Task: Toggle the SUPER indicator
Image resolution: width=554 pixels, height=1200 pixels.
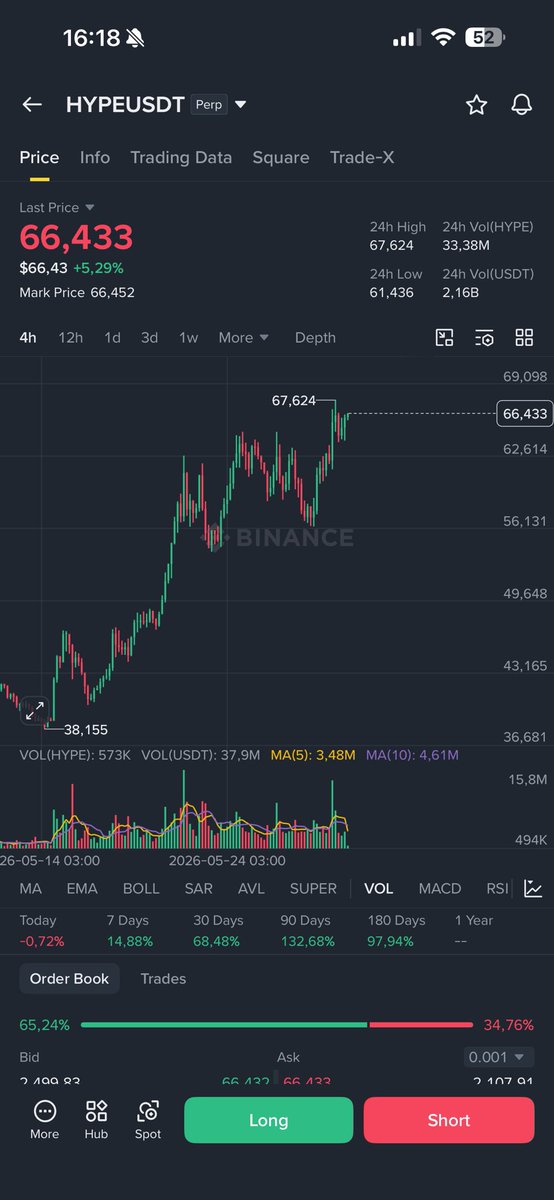Action: 313,888
